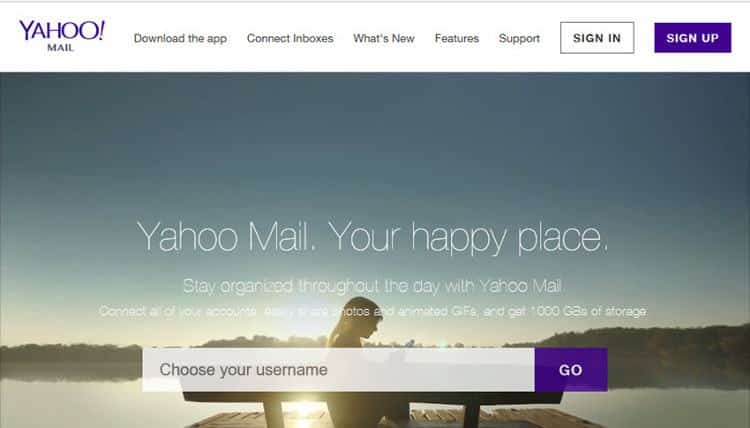
Task: Click the Your happy place headline
Action: pyautogui.click(x=372, y=237)
